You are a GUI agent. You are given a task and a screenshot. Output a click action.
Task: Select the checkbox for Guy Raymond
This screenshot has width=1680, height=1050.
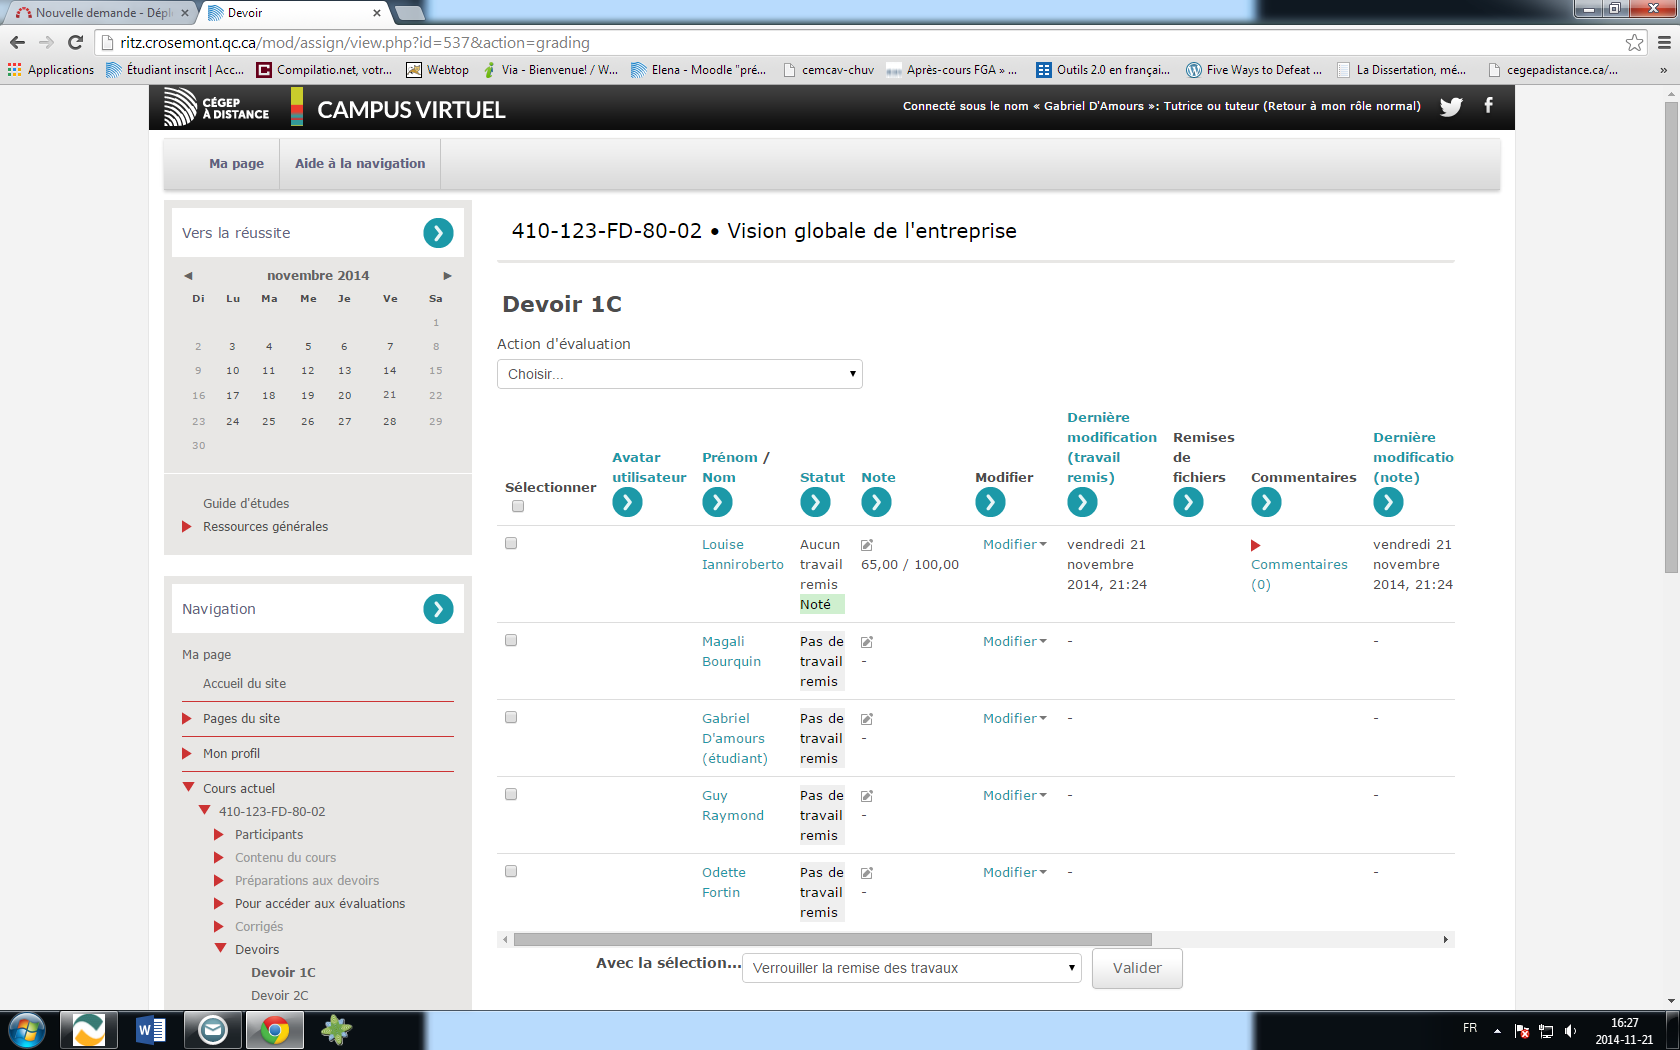tap(511, 794)
